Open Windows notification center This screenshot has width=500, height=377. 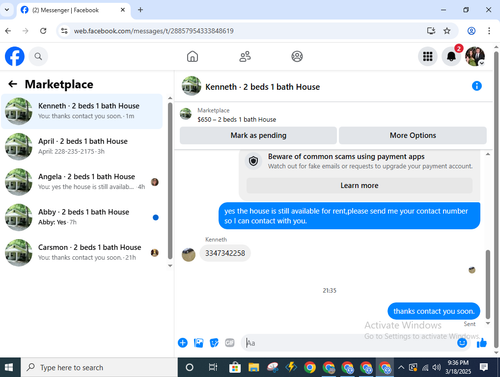coord(484,367)
